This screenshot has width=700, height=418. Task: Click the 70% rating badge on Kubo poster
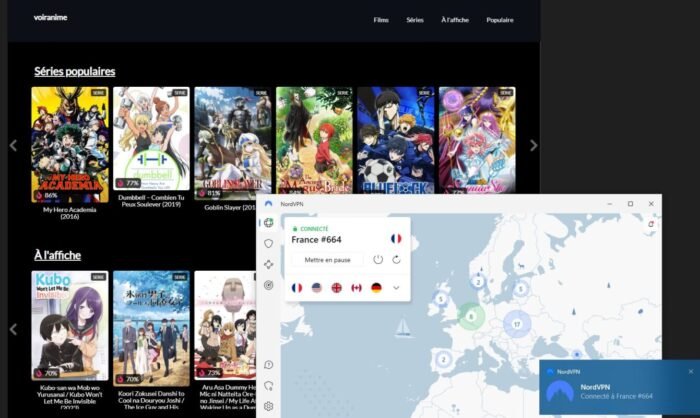tap(47, 373)
